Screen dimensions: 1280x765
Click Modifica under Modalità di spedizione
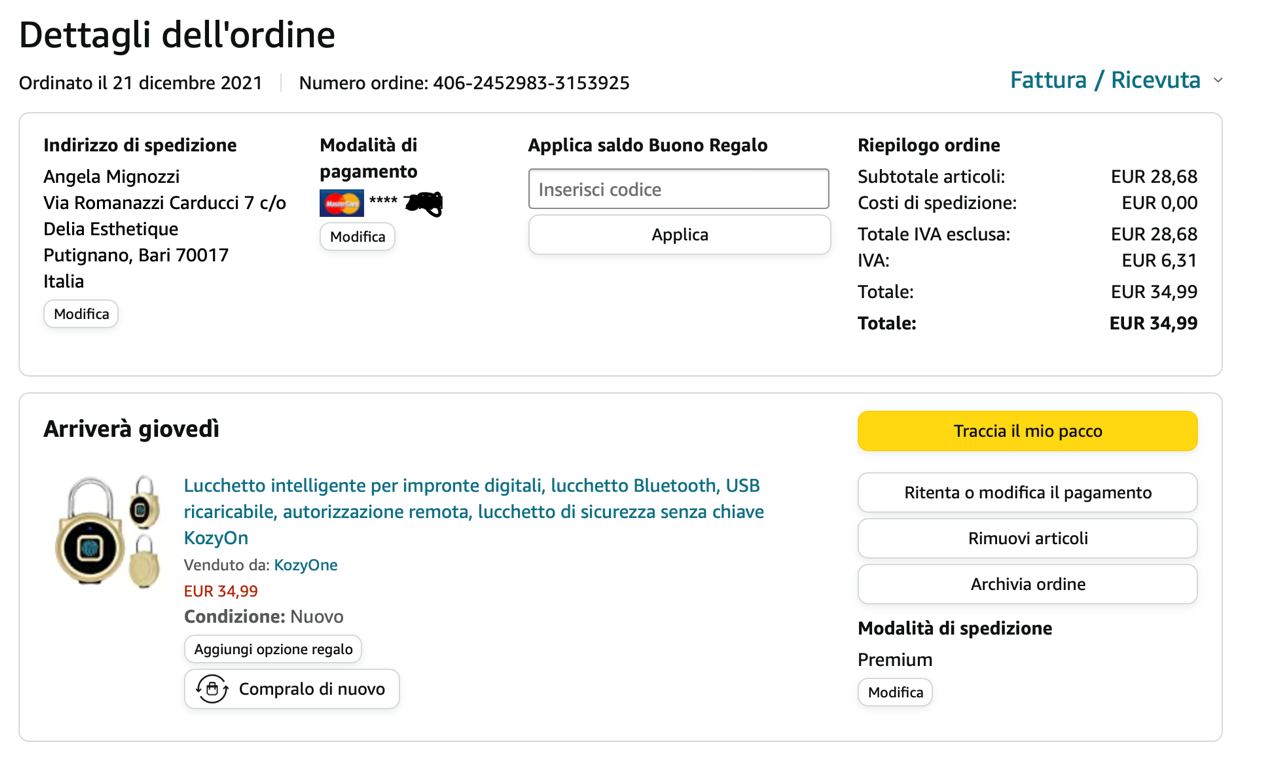pos(895,692)
